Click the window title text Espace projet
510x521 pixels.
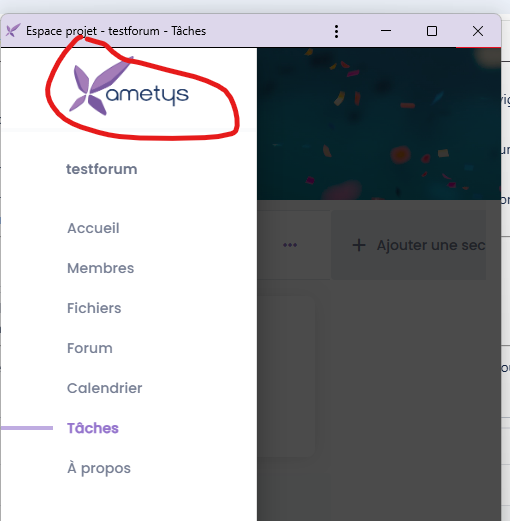(x=61, y=31)
